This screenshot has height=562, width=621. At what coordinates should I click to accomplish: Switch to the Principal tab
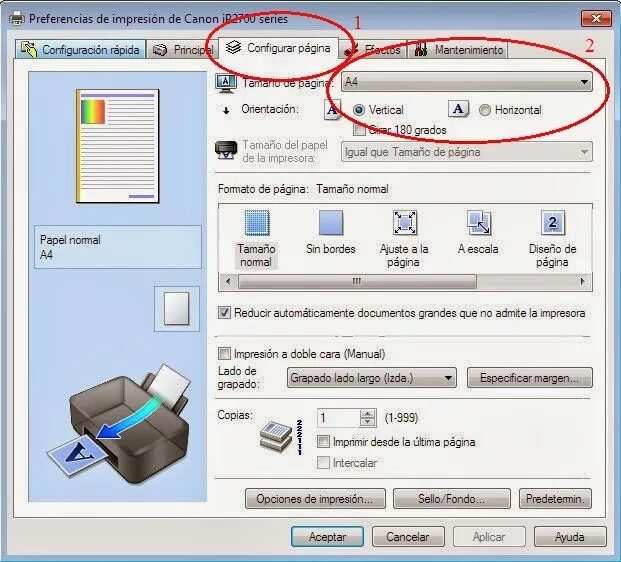pos(182,50)
